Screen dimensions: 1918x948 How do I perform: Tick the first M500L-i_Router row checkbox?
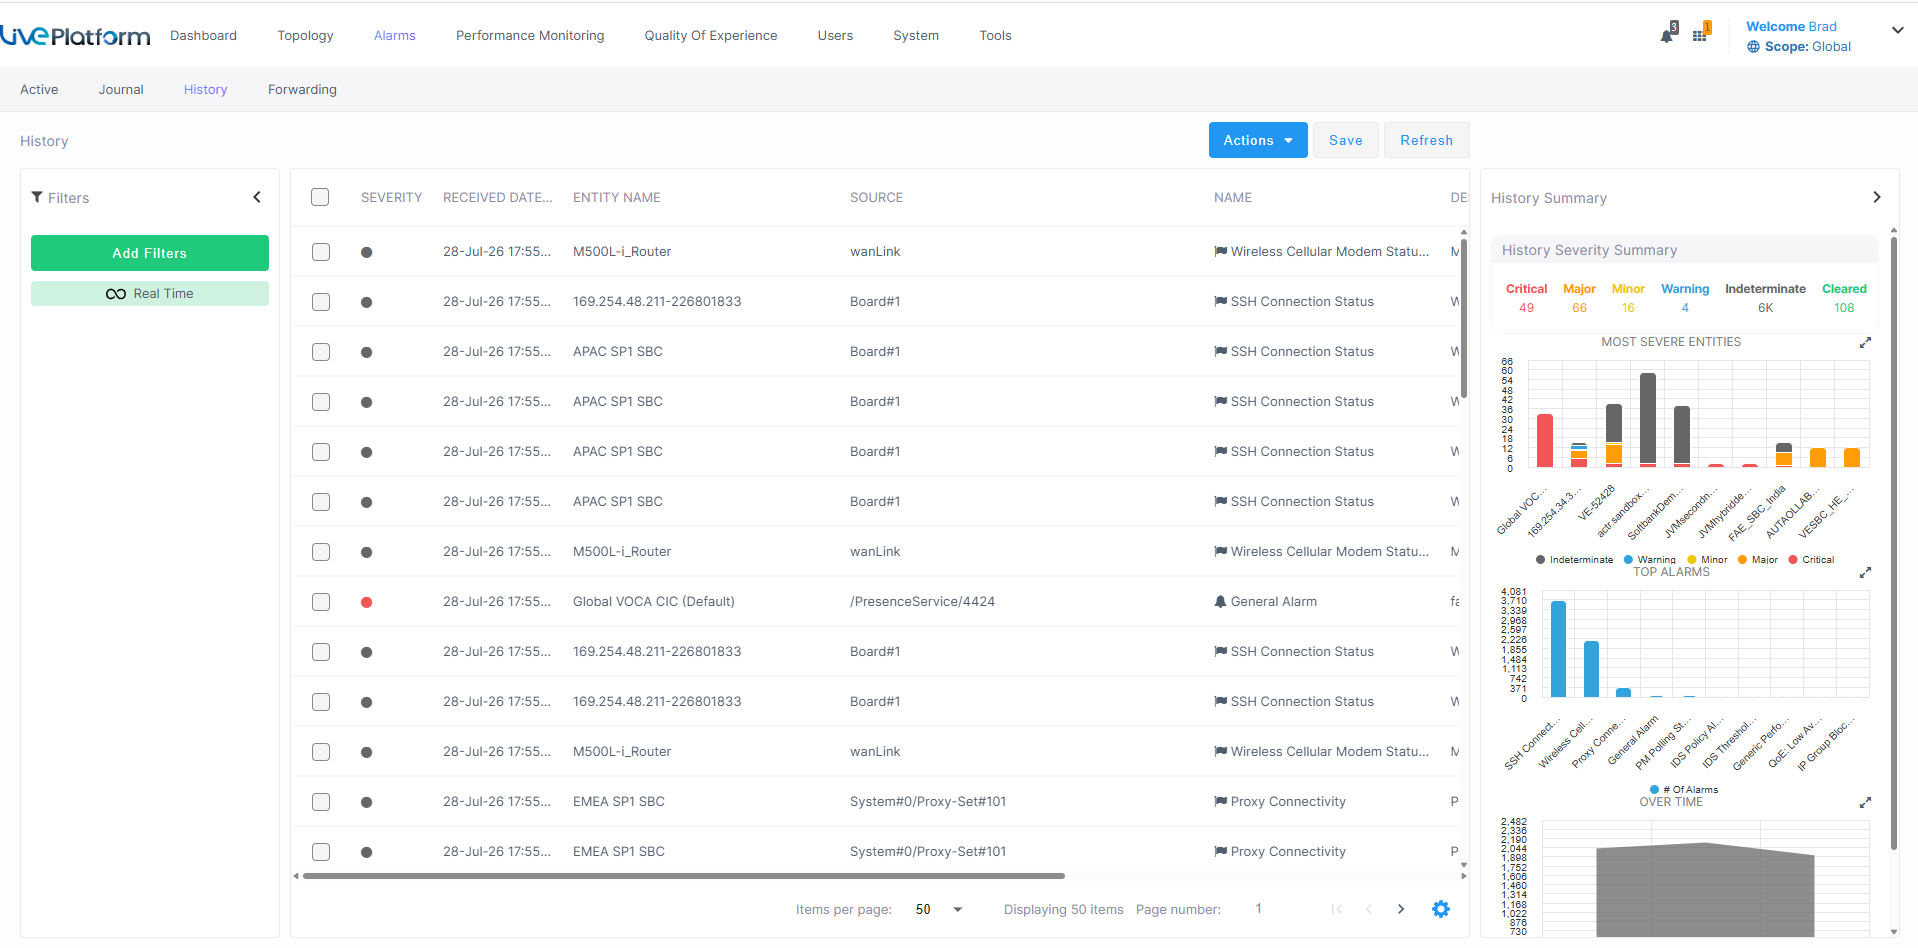(x=321, y=252)
